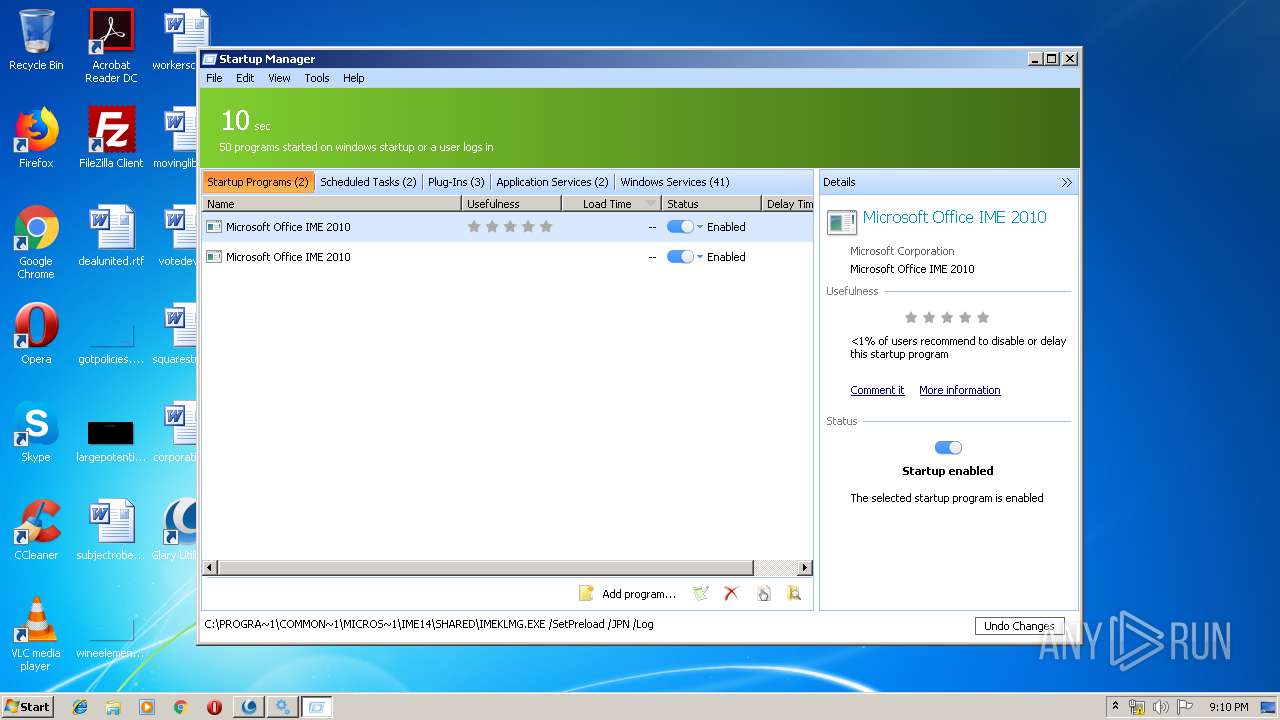
Task: Click Microsoft Office IME 2010 title in Details
Action: pyautogui.click(x=955, y=217)
